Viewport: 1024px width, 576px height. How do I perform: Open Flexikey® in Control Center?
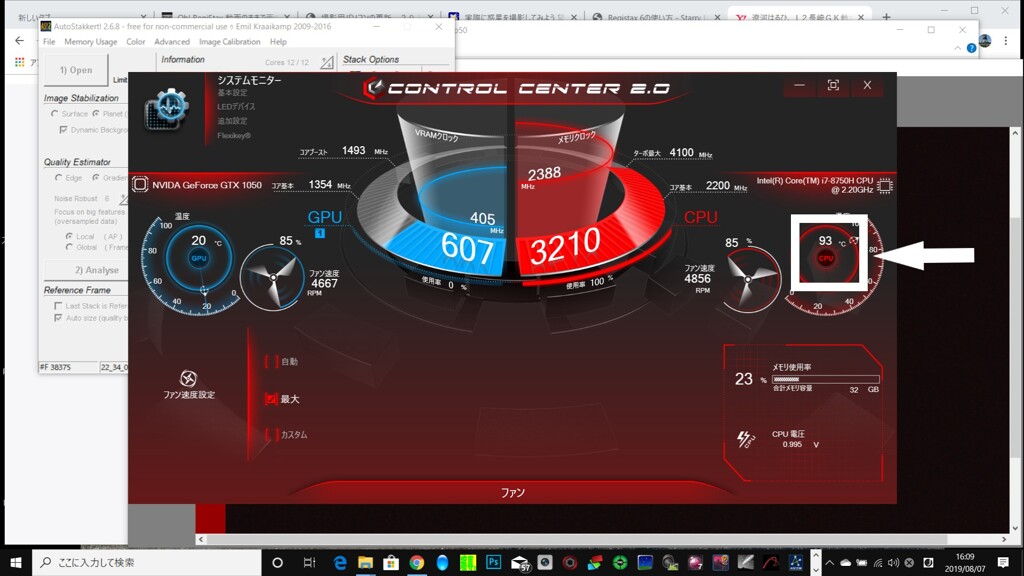click(234, 136)
